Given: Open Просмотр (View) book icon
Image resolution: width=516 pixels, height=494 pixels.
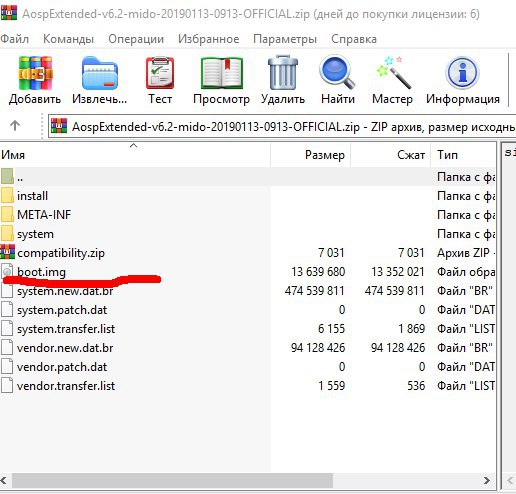Looking at the screenshot, I should (222, 73).
